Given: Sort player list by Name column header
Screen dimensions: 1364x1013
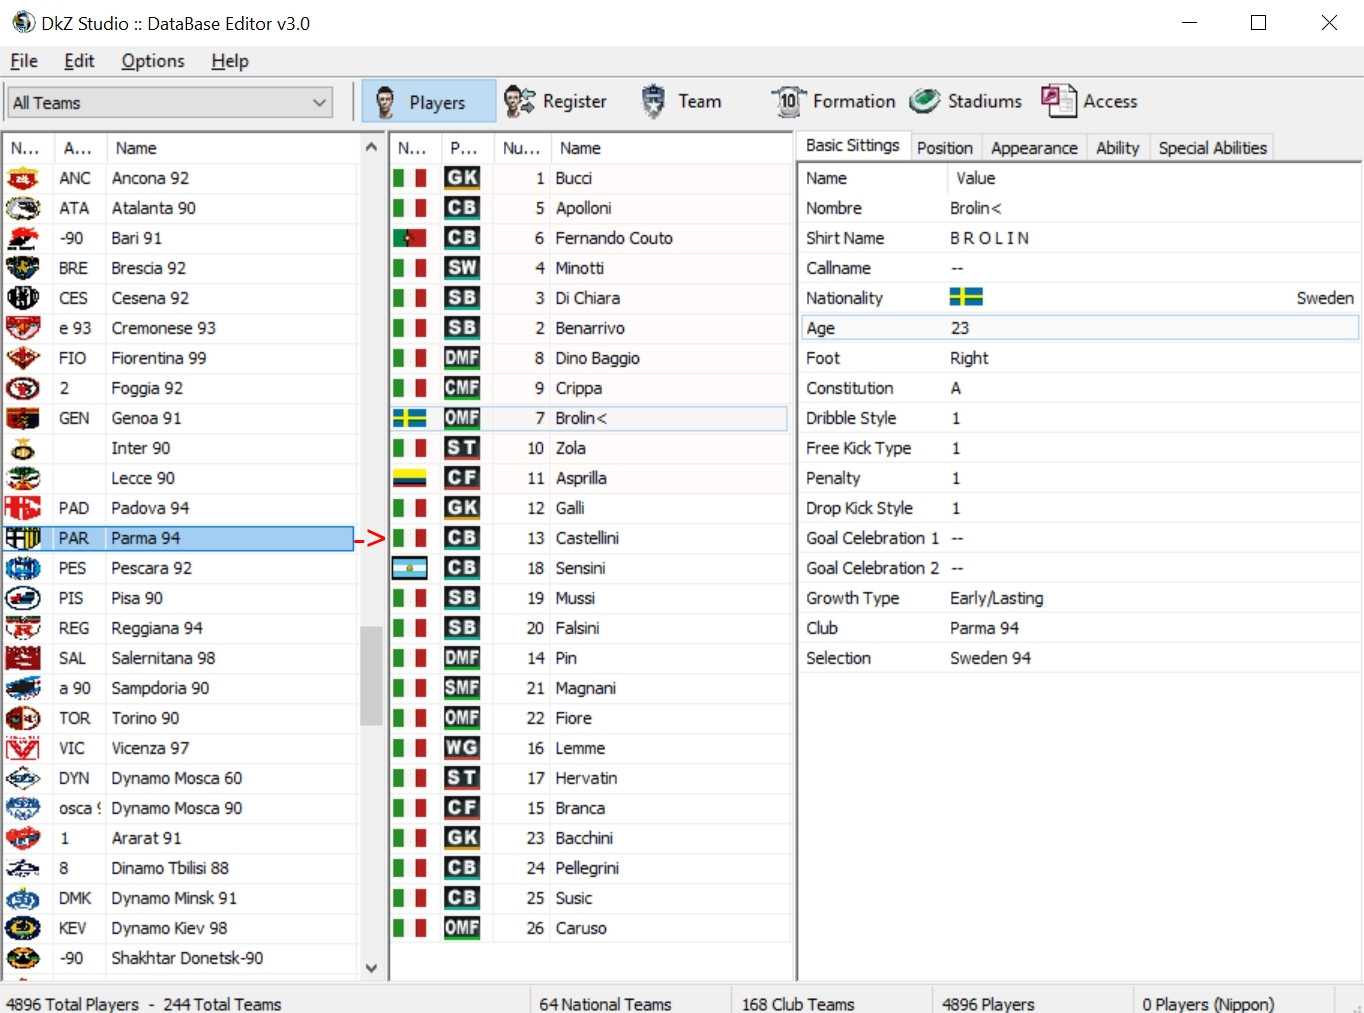Looking at the screenshot, I should pos(671,148).
